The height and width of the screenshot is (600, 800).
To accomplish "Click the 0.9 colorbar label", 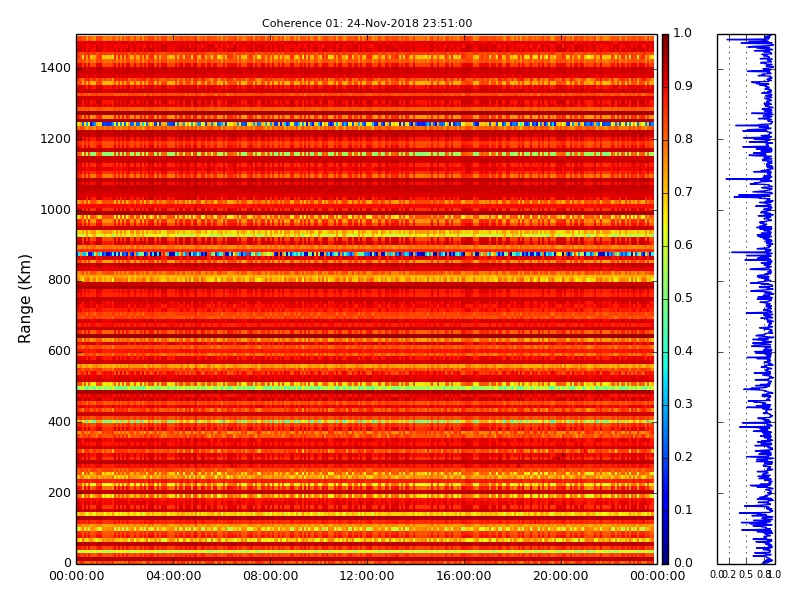I will (x=683, y=86).
